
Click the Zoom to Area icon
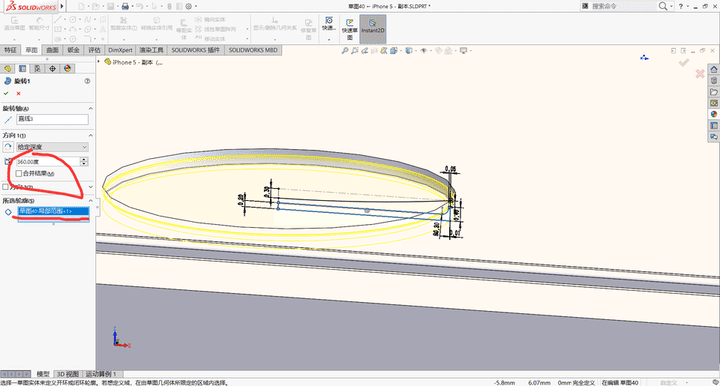click(x=354, y=51)
